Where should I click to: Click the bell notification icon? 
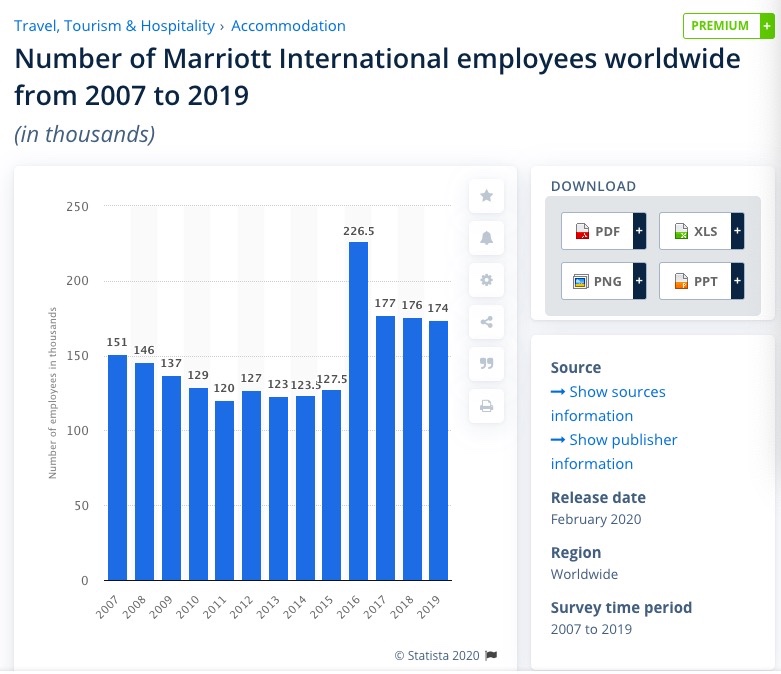tap(486, 238)
